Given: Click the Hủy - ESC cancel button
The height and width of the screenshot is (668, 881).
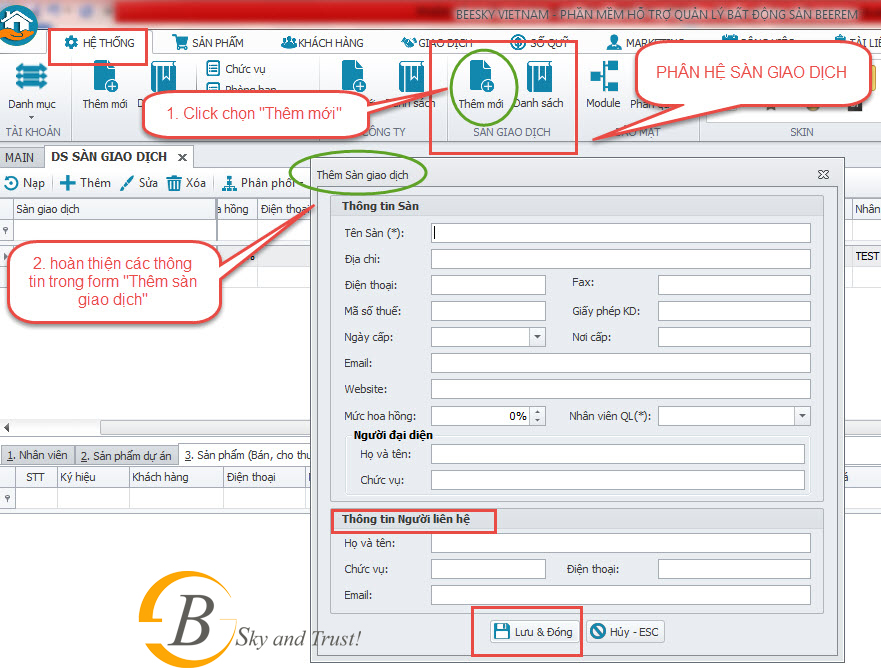Looking at the screenshot, I should [625, 631].
